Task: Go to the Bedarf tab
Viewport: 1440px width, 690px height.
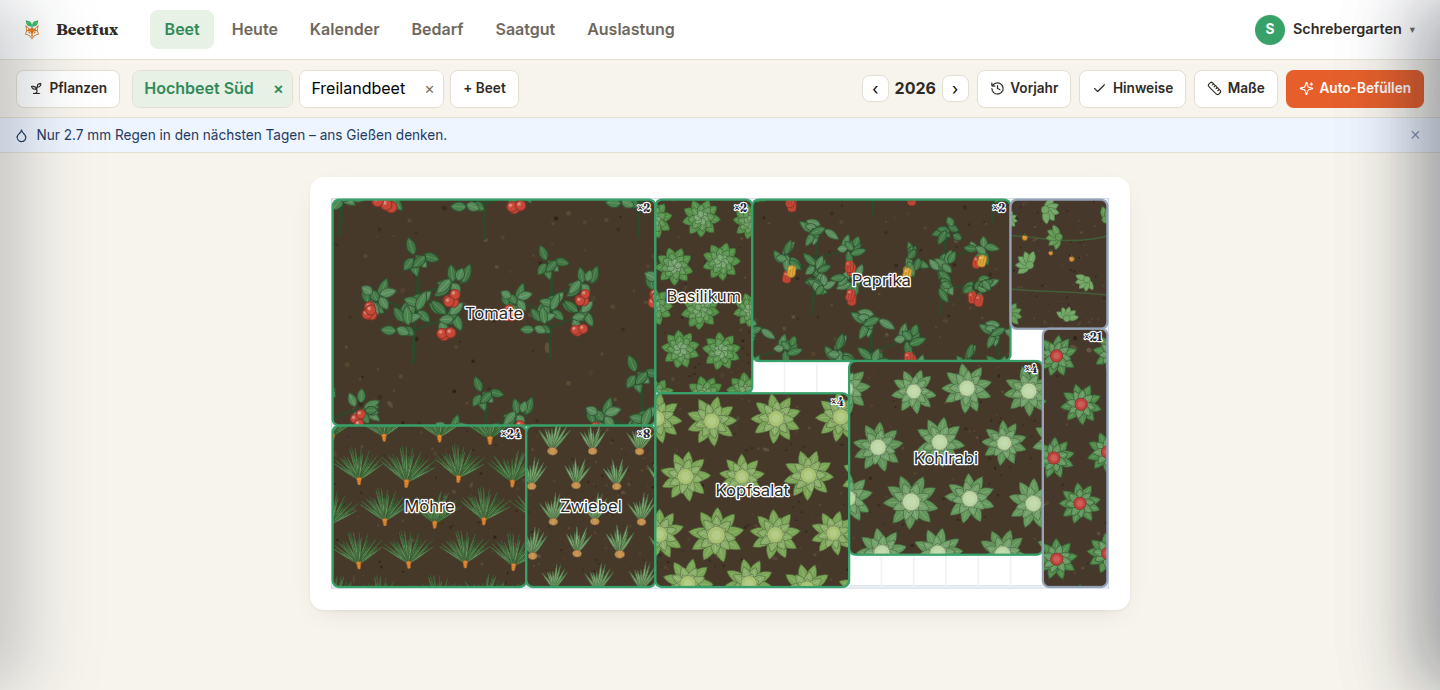Action: pos(437,29)
